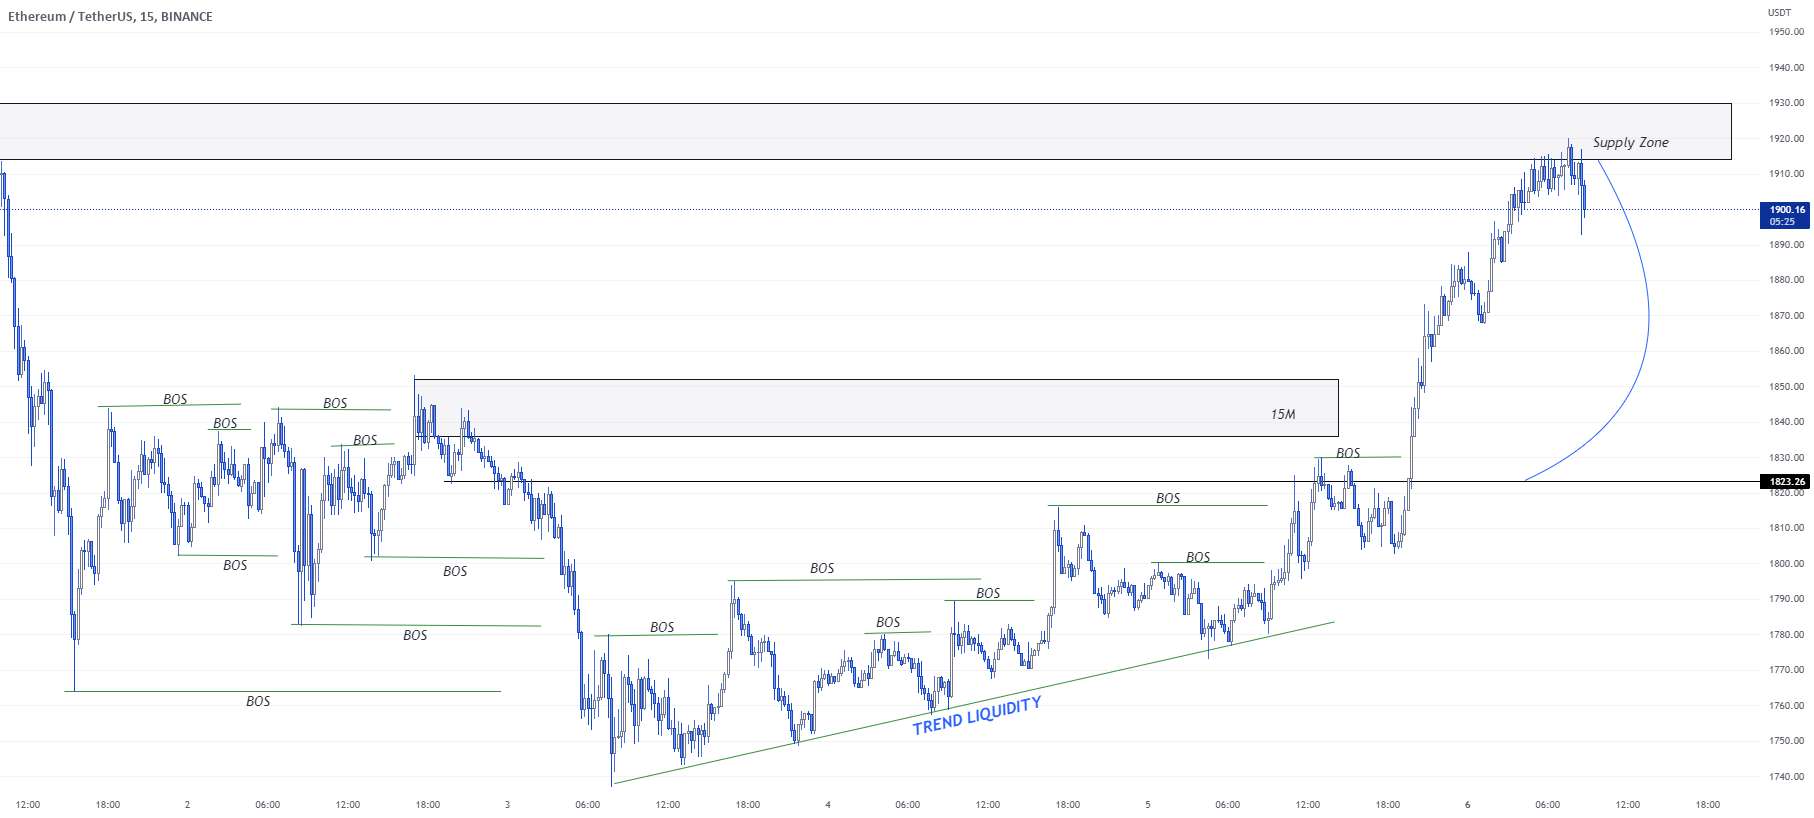Select the green trend liquidity trendline
Image resolution: width=1814 pixels, height=818 pixels.
pos(973,703)
